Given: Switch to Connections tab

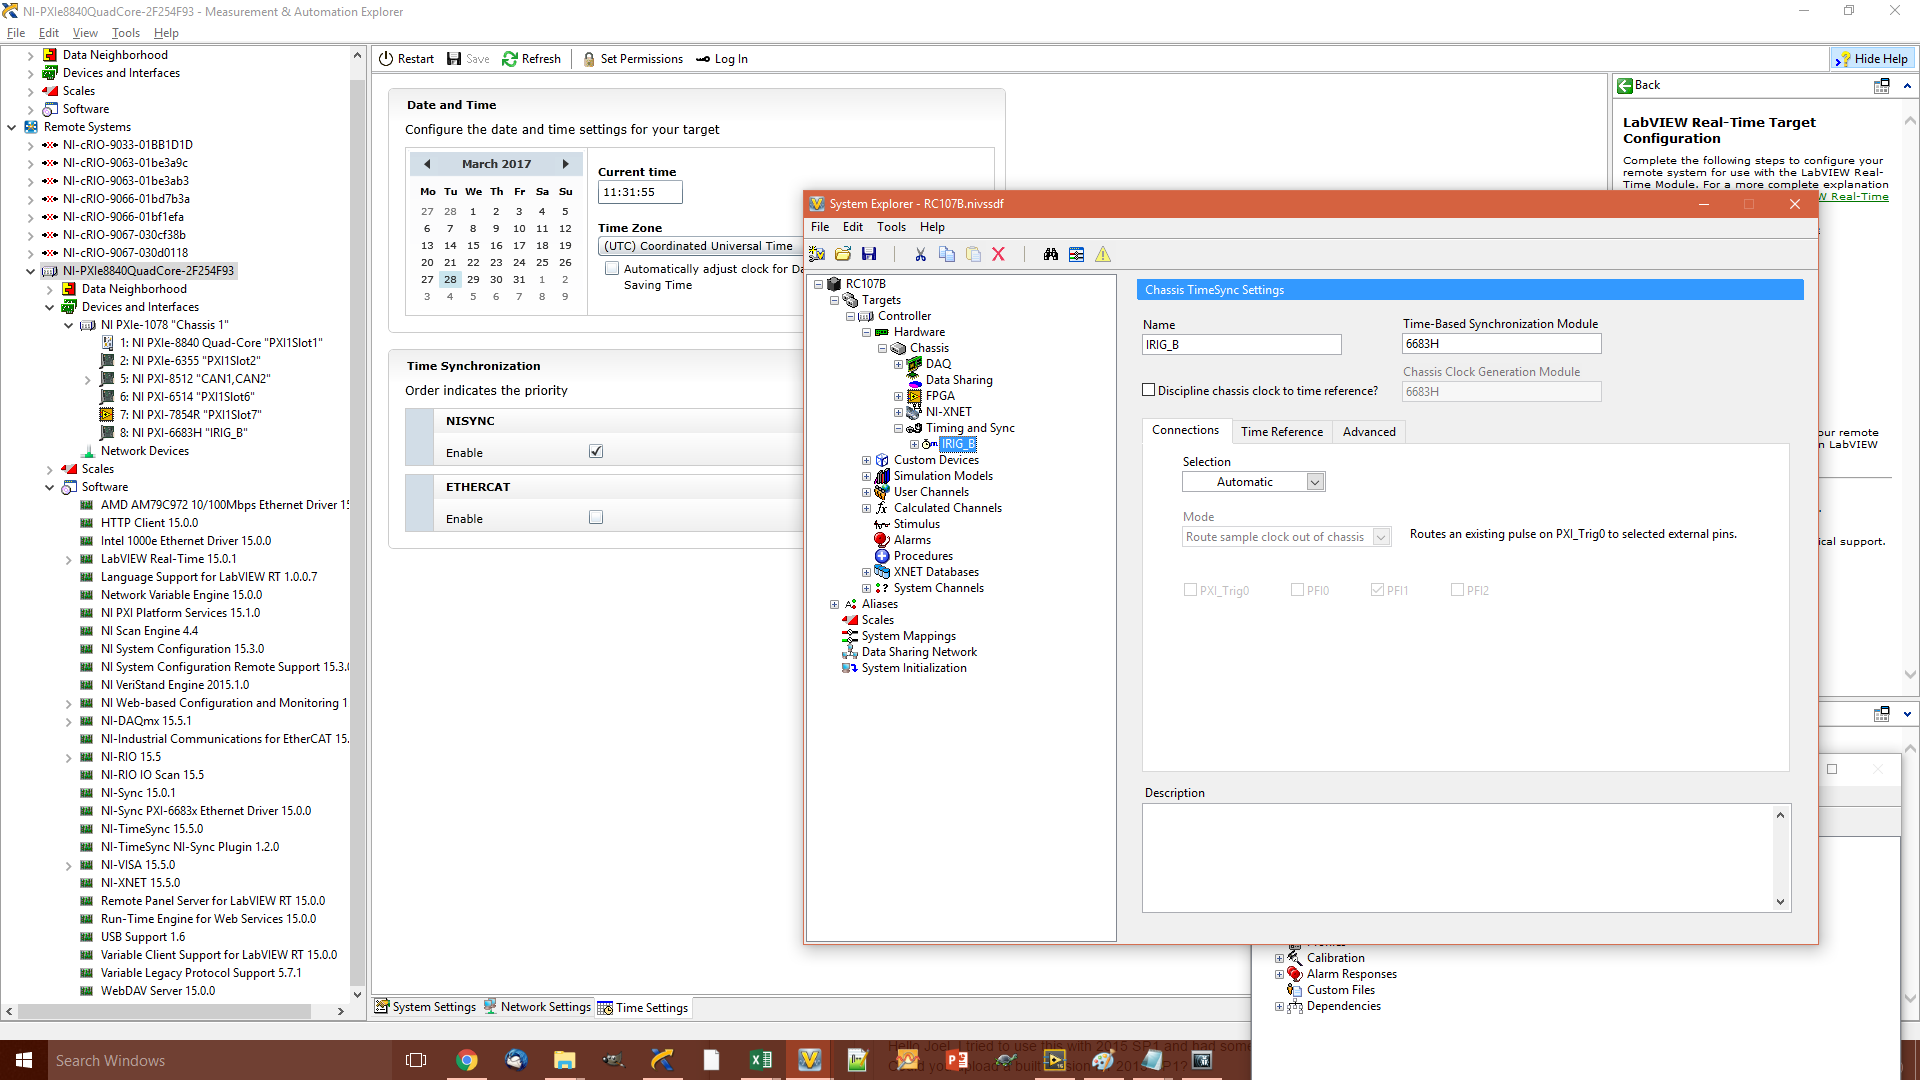Looking at the screenshot, I should 1185,430.
